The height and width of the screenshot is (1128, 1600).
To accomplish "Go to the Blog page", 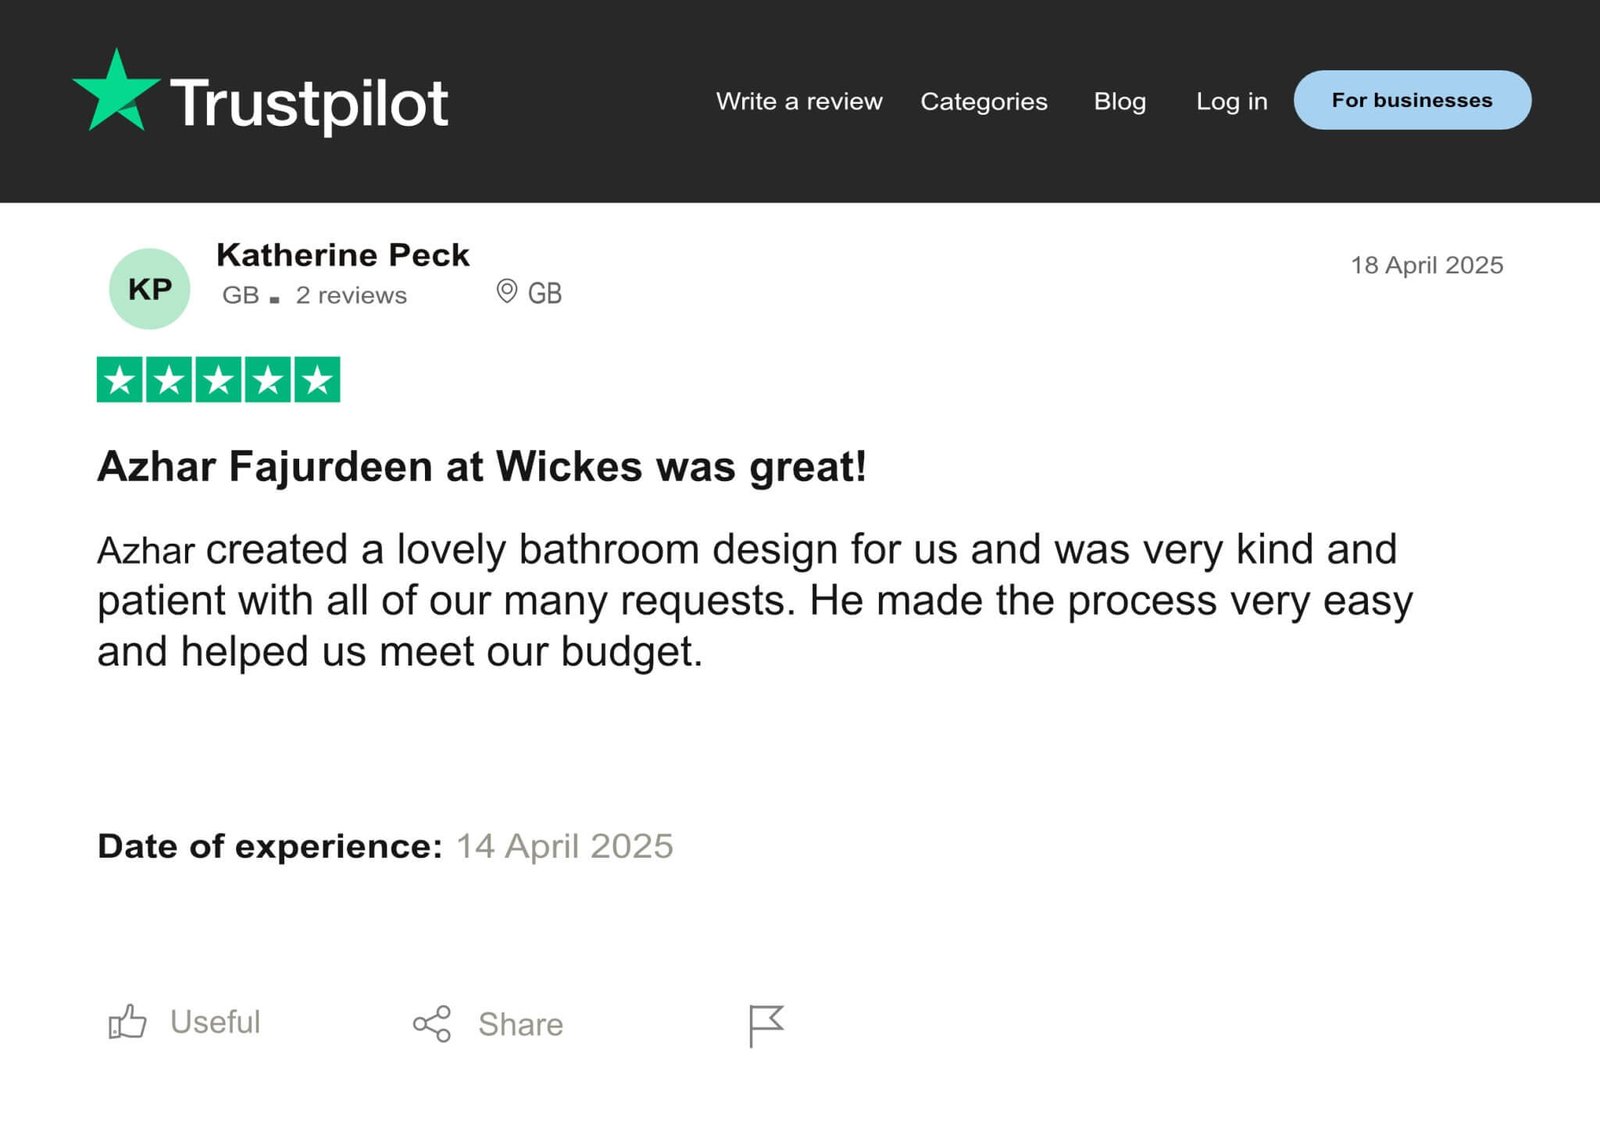I will click(x=1120, y=101).
